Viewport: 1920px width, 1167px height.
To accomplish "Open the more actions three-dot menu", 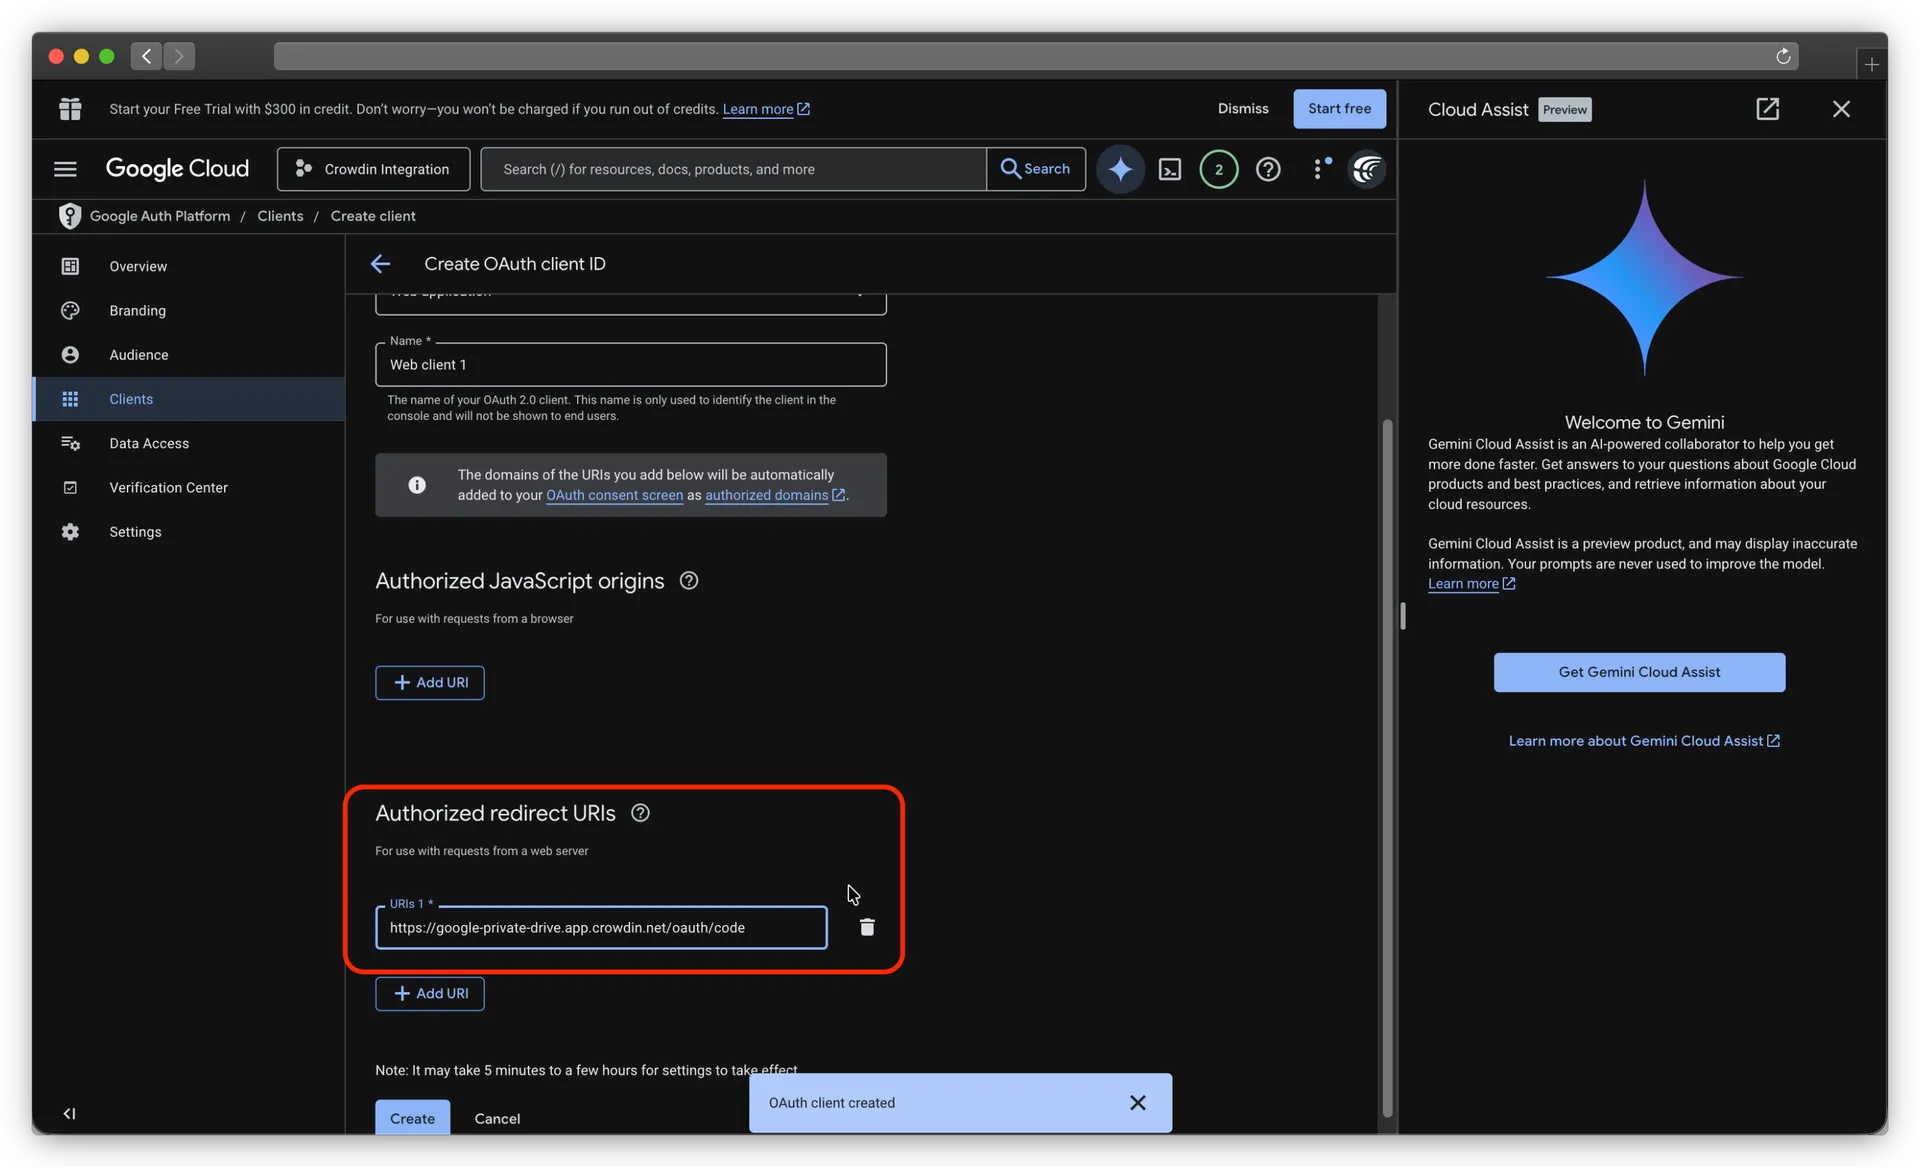I will [1319, 169].
